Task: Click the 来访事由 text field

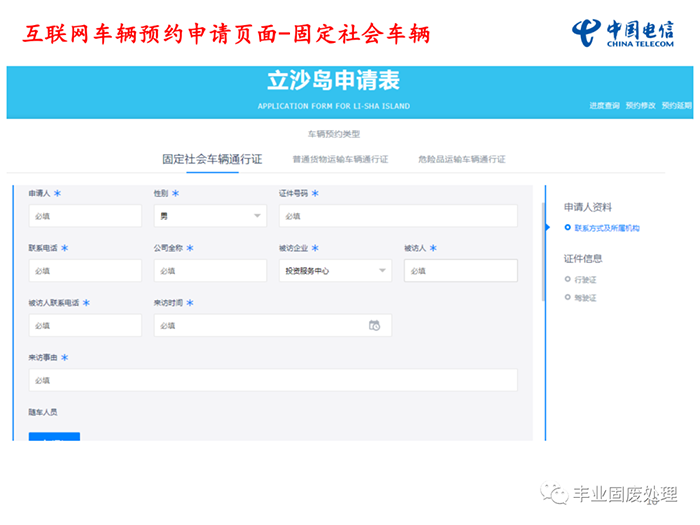Action: pos(273,380)
